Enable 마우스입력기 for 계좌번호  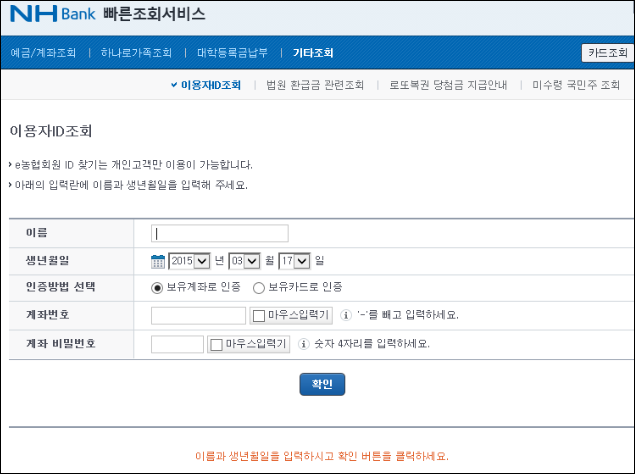point(259,315)
